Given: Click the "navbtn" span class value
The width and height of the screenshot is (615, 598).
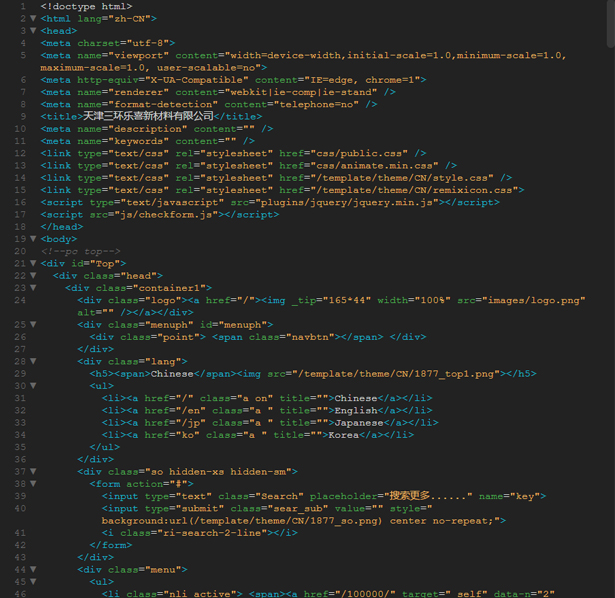Looking at the screenshot, I should 310,337.
